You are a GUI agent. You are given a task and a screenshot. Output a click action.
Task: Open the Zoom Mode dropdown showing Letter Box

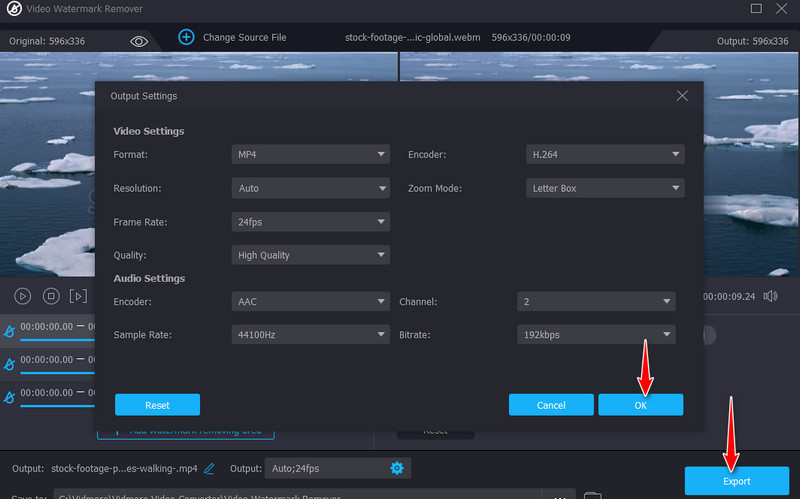[x=604, y=188]
